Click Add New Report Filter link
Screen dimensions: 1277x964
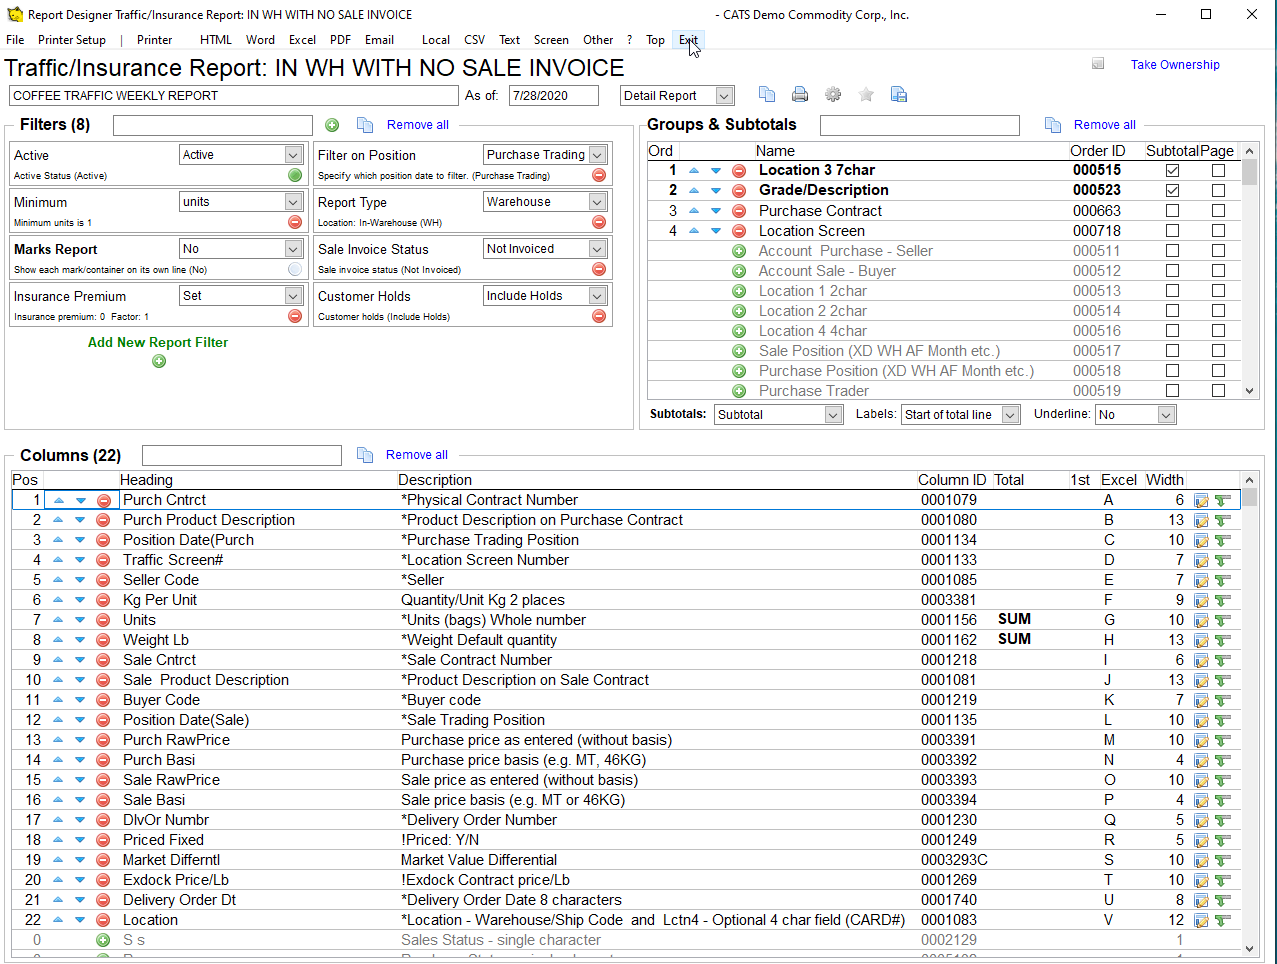click(158, 342)
